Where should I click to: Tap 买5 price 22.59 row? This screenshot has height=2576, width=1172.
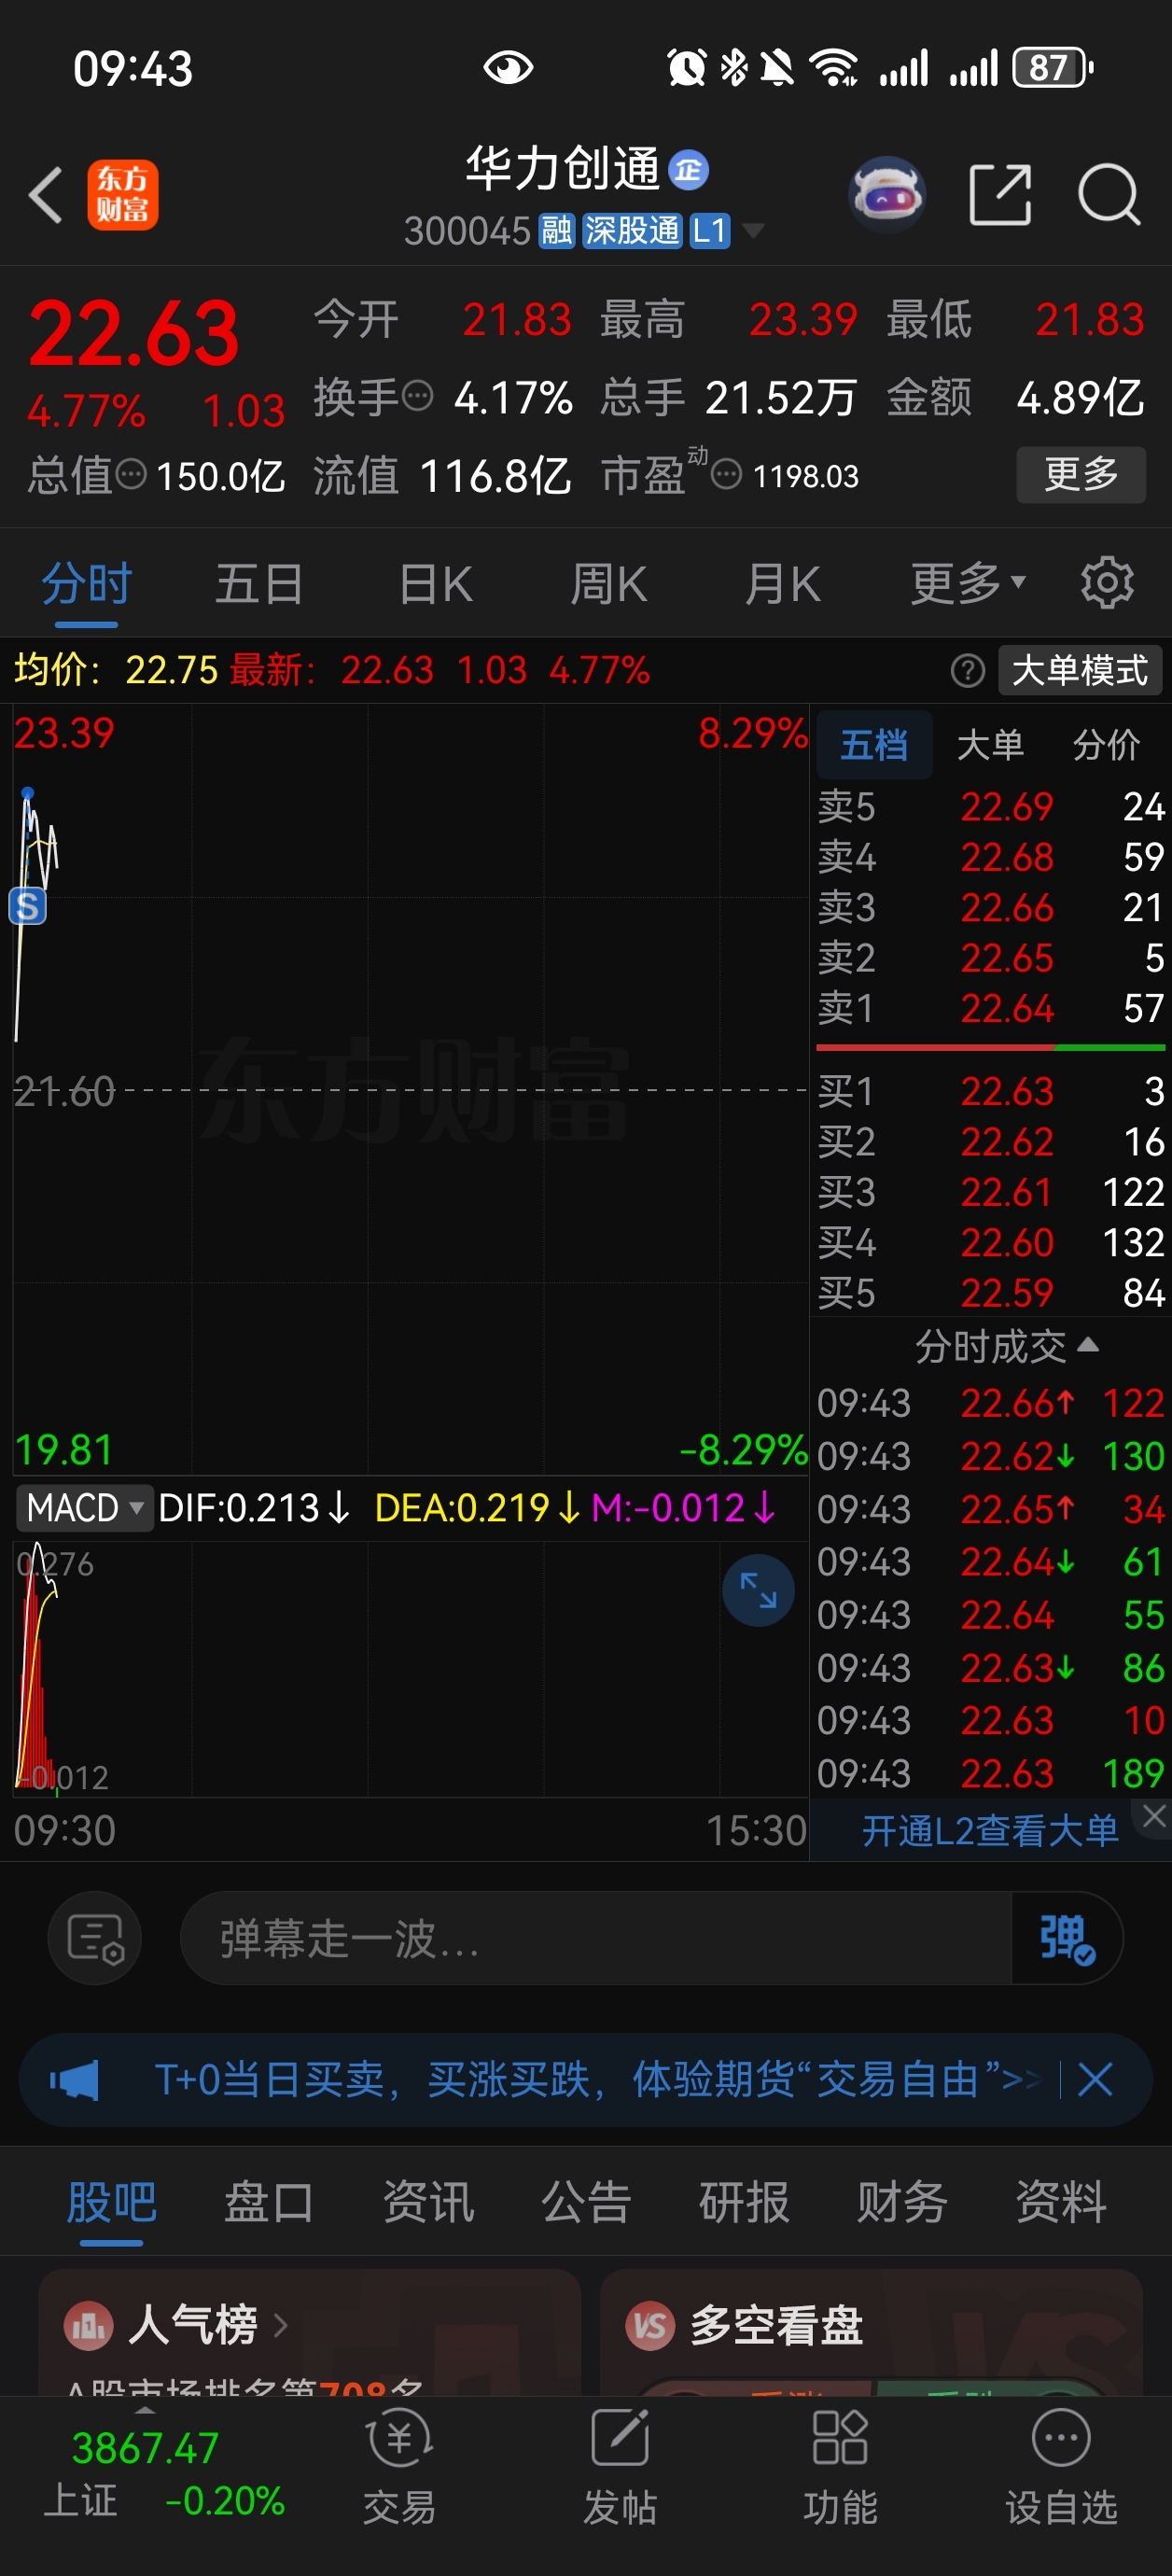click(x=990, y=1293)
